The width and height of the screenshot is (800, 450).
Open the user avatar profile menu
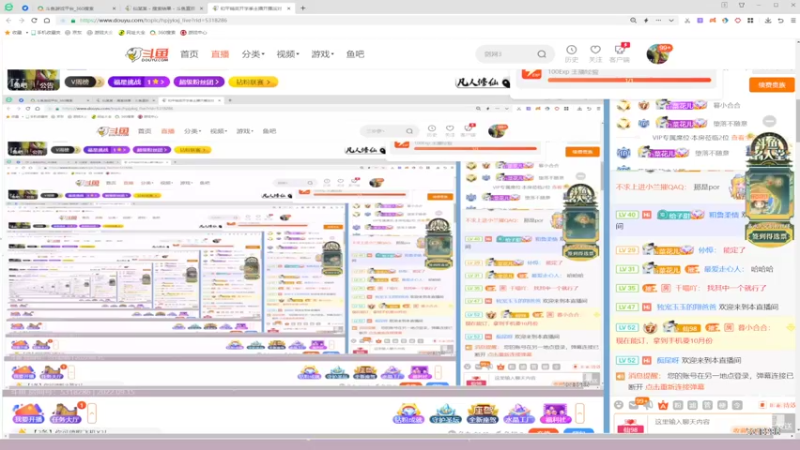pyautogui.click(x=658, y=54)
